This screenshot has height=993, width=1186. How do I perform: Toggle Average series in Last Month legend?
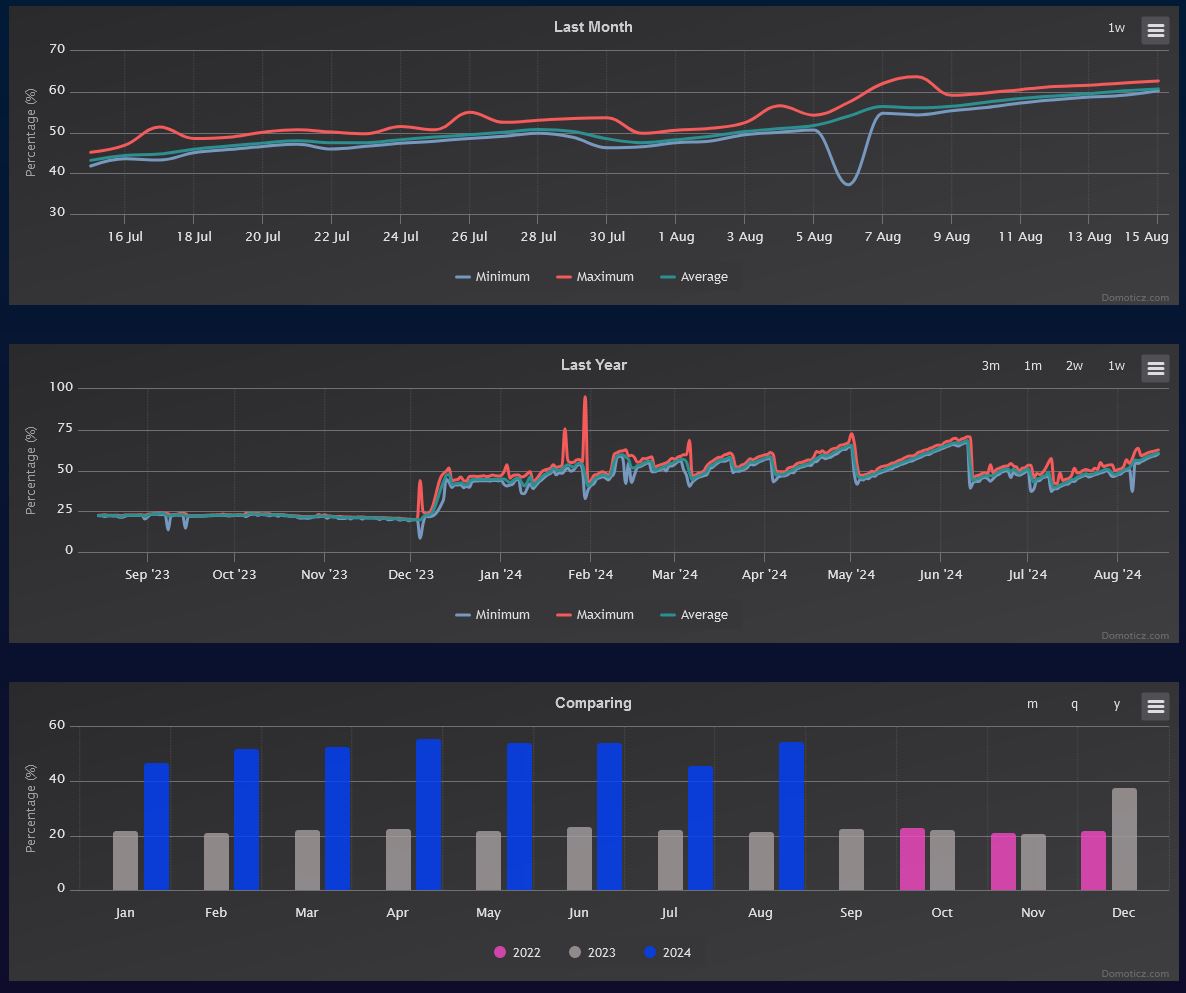pyautogui.click(x=694, y=277)
